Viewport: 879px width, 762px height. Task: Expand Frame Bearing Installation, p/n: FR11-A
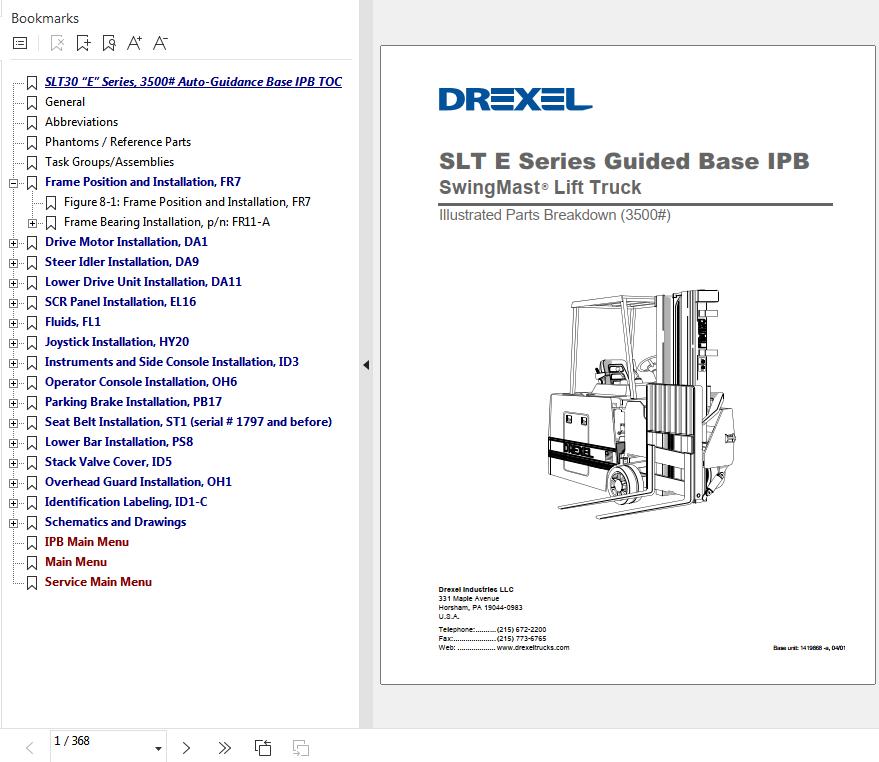point(33,223)
